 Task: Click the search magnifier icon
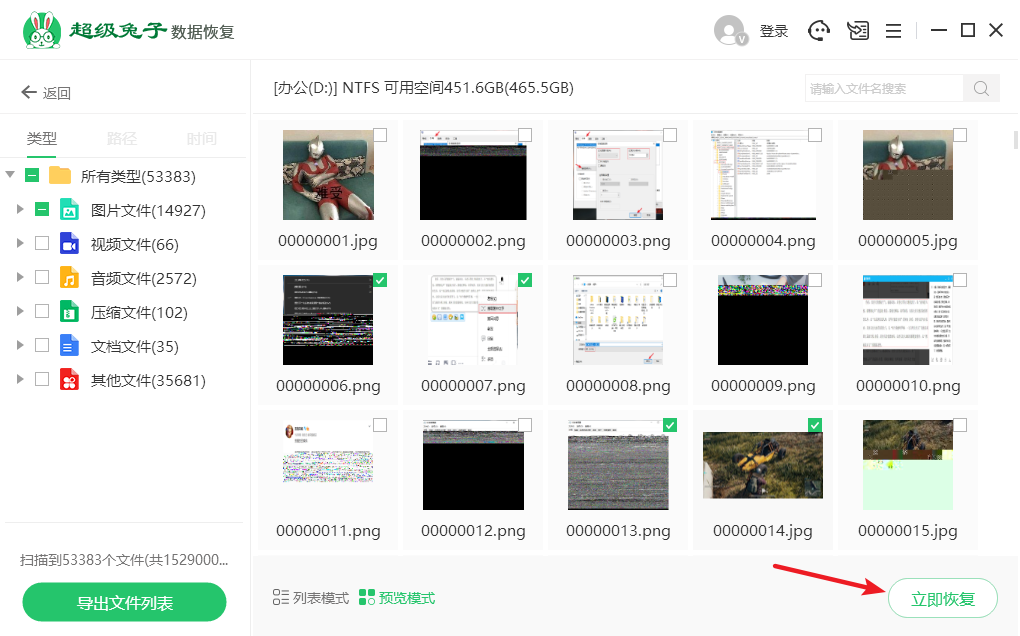tap(981, 88)
